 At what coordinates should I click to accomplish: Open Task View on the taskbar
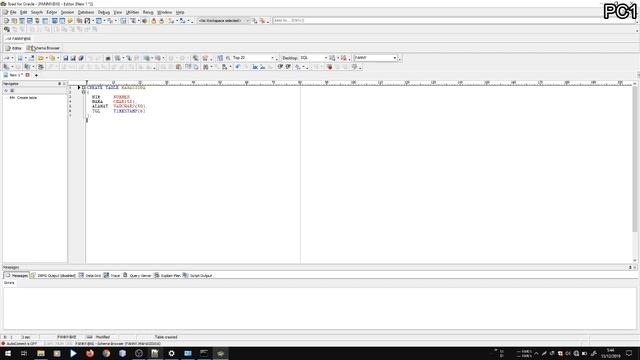(24, 353)
